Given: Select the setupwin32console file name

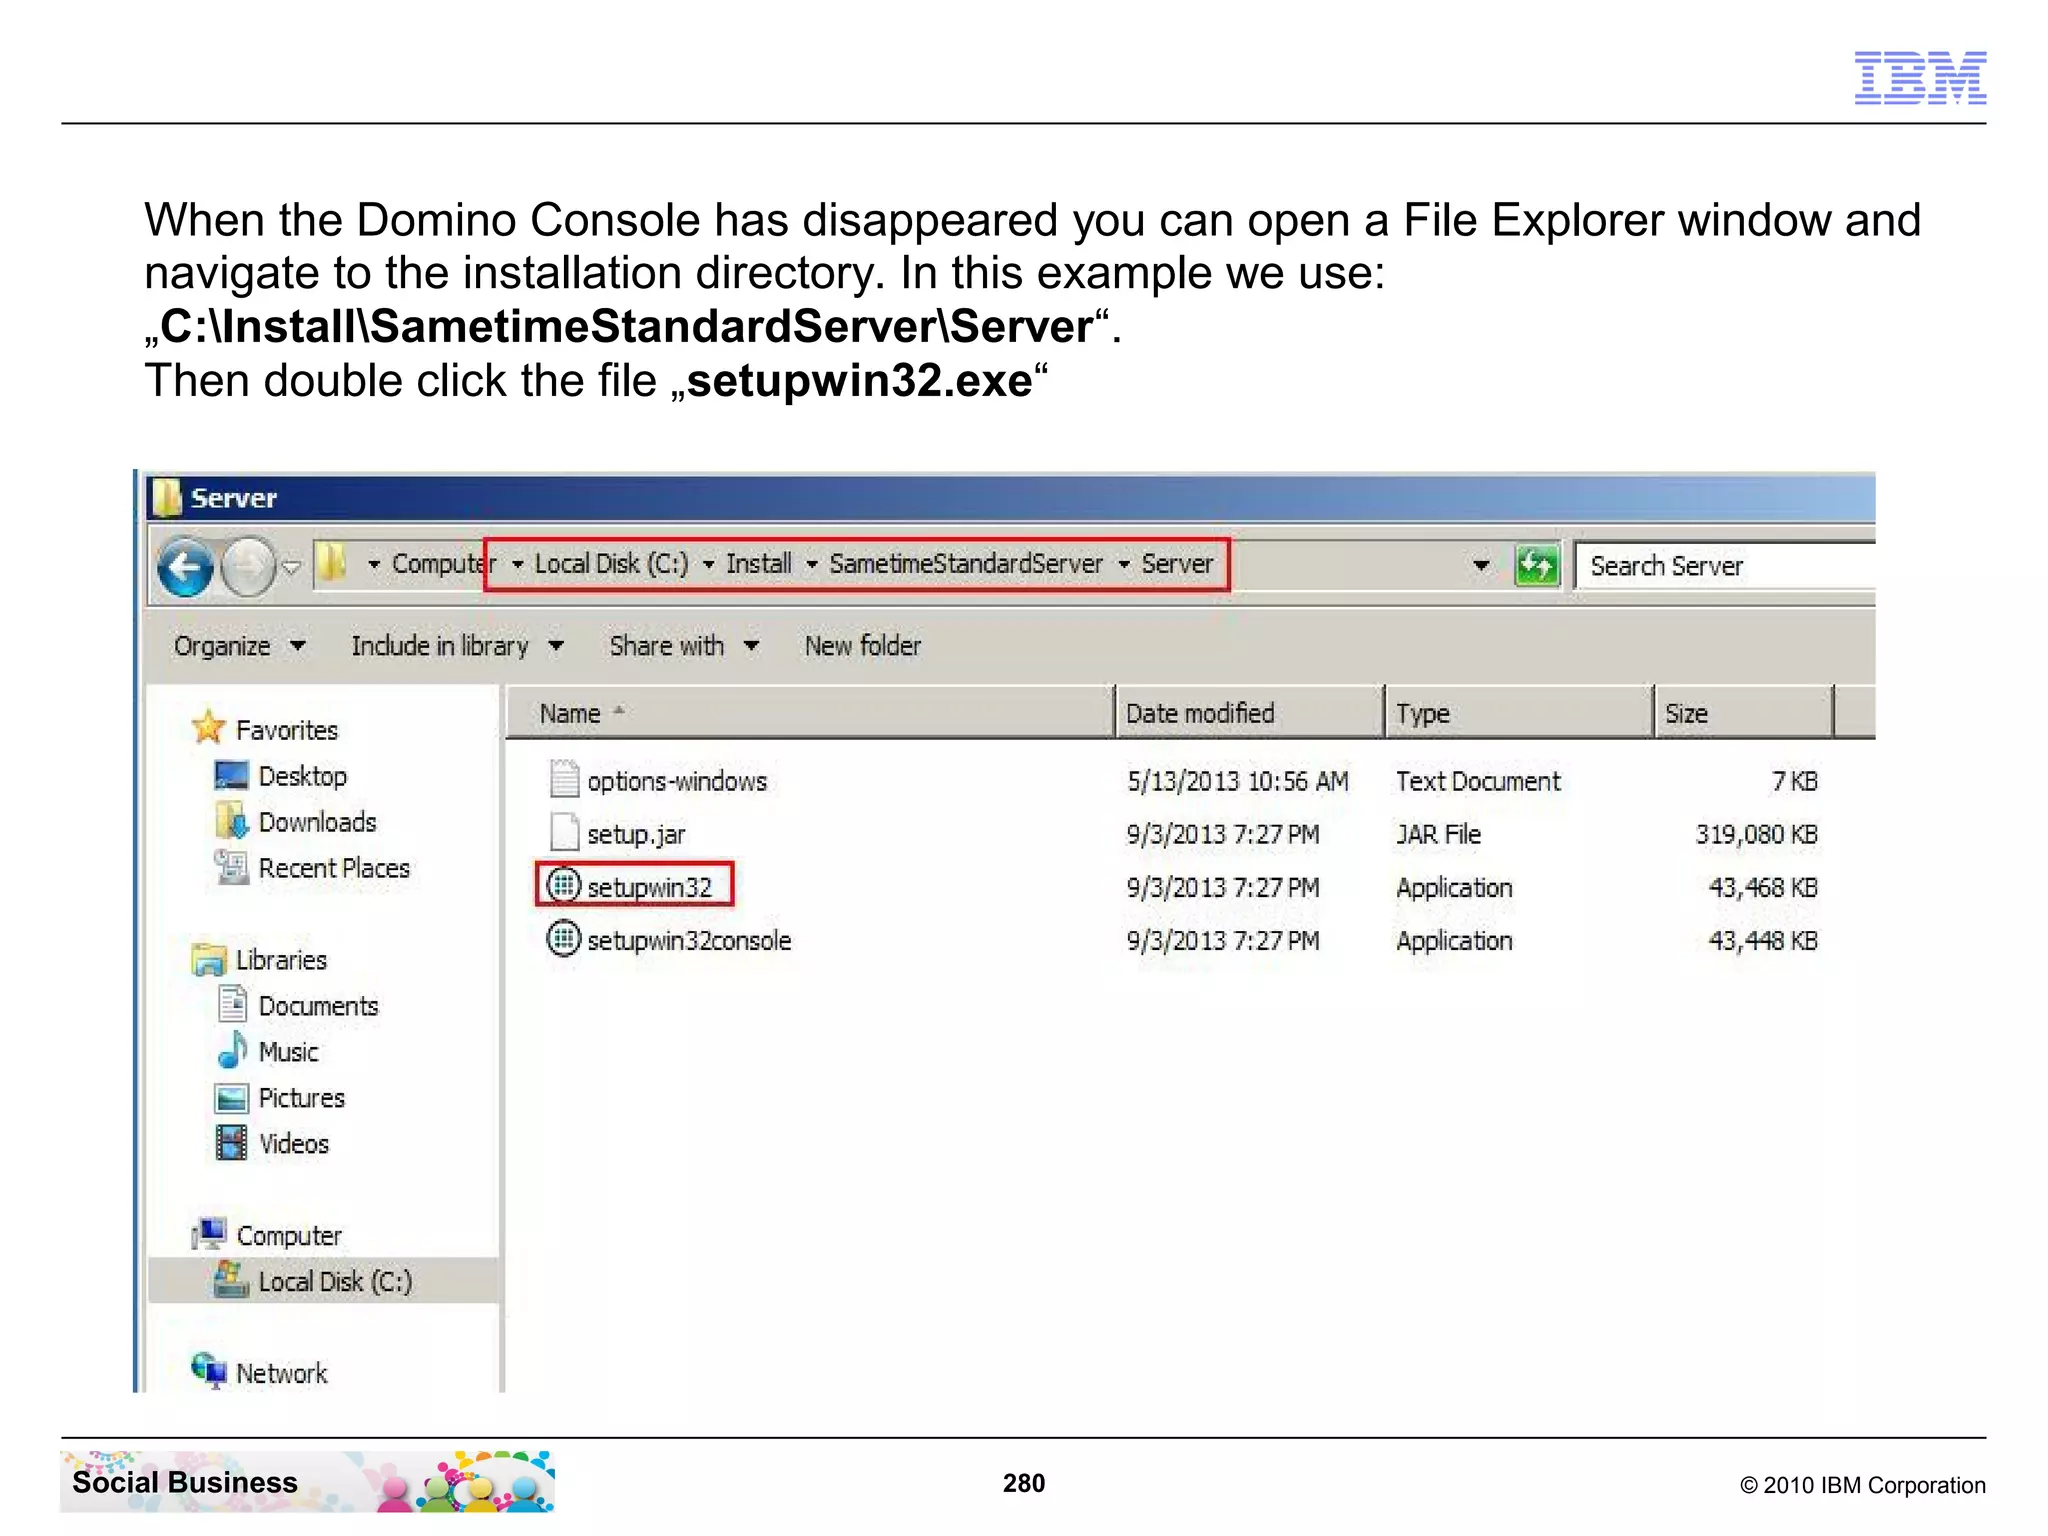Looking at the screenshot, I should coord(689,941).
